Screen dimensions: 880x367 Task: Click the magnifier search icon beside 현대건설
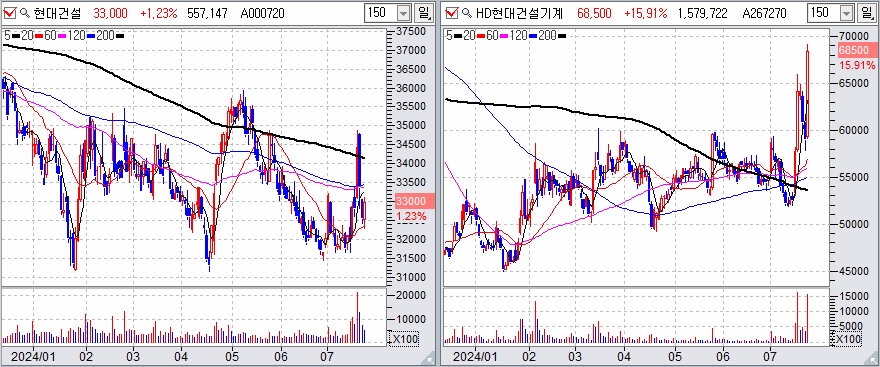pos(25,12)
